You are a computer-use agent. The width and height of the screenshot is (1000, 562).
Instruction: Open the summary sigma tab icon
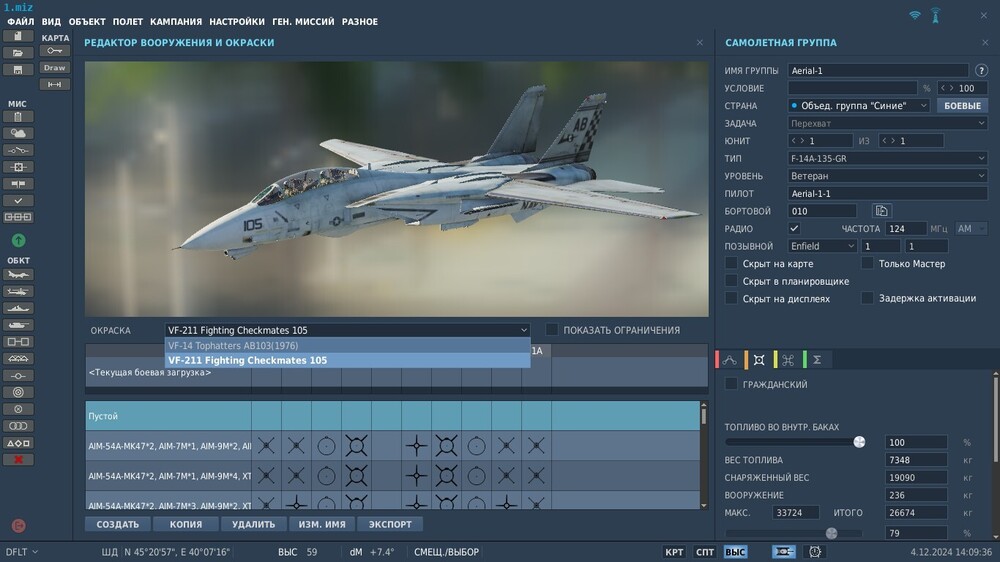pyautogui.click(x=816, y=360)
